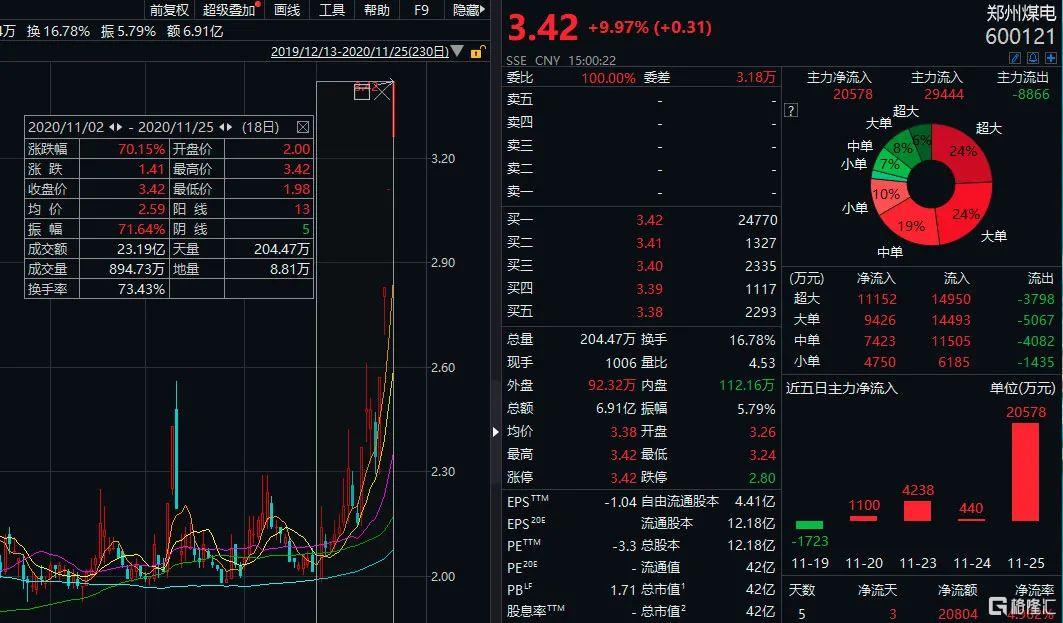Image resolution: width=1063 pixels, height=623 pixels.
Task: Step the start date 2020/11/02 backward
Action: pos(112,127)
